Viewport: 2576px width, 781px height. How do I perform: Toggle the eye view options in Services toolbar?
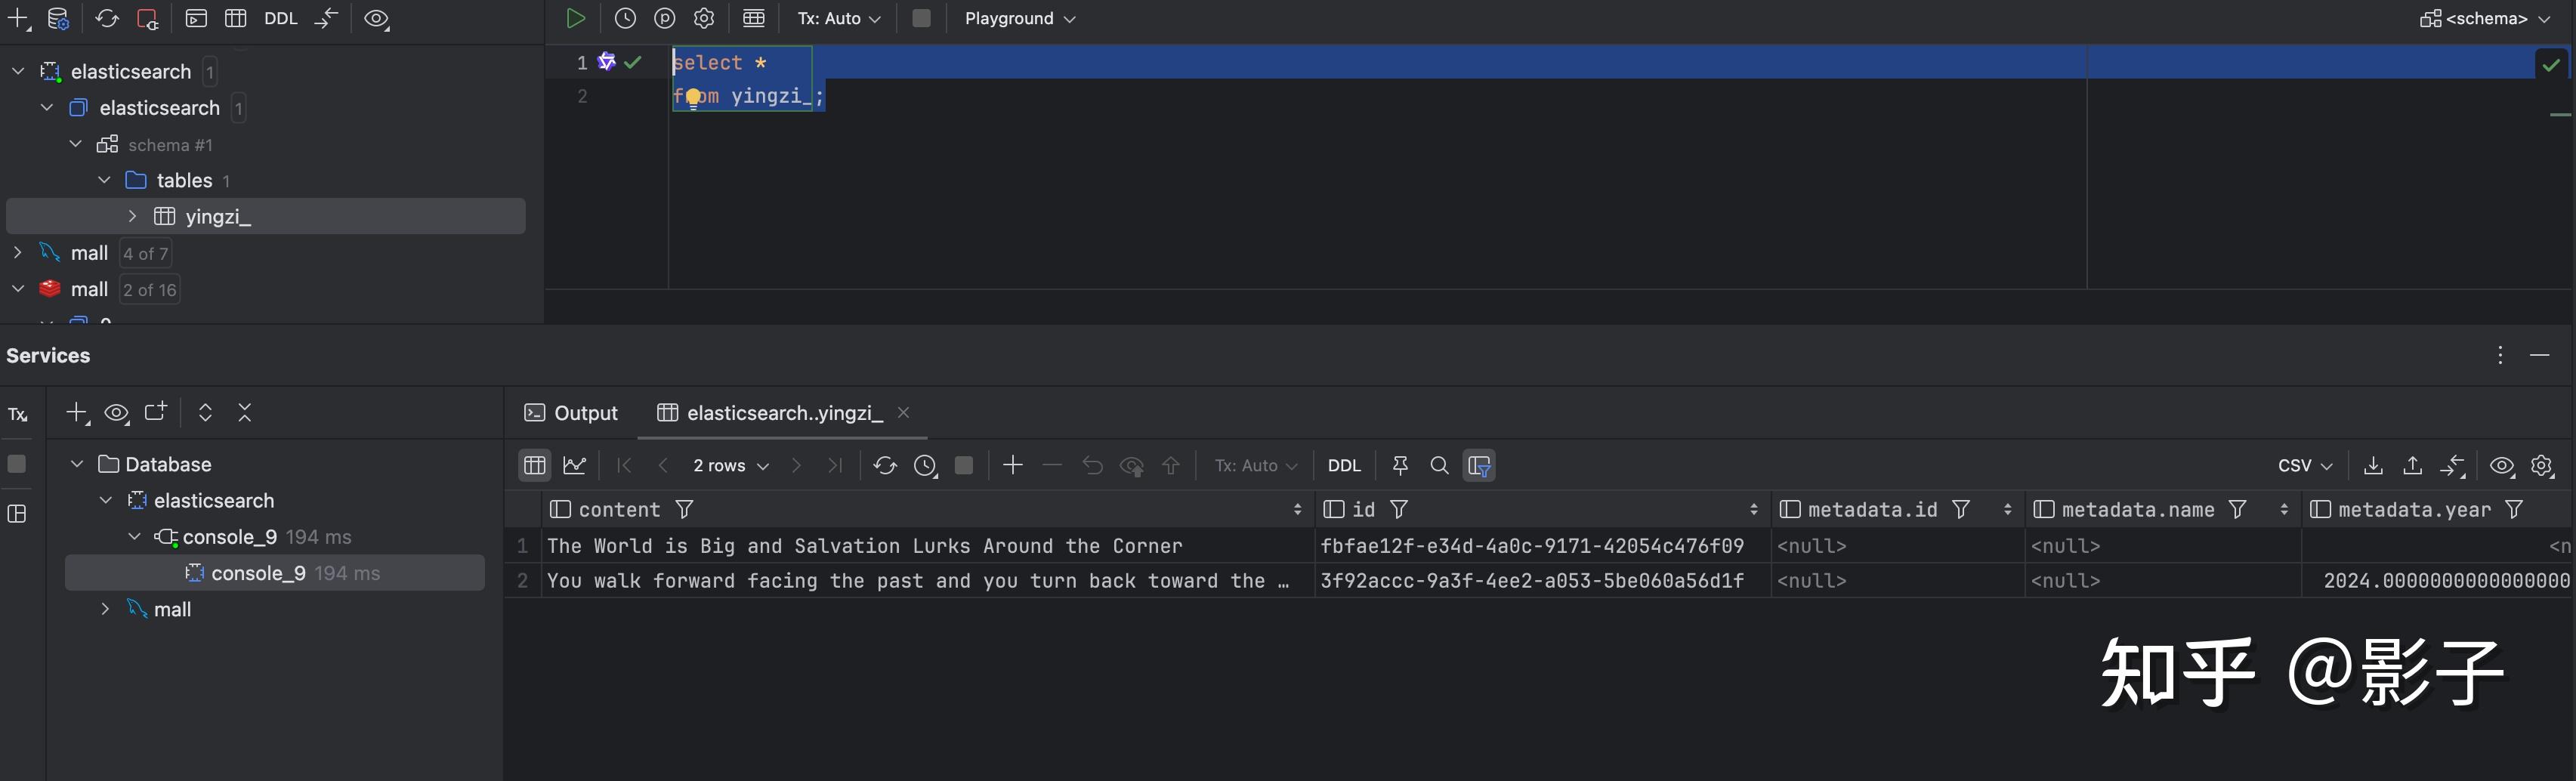tap(116, 413)
